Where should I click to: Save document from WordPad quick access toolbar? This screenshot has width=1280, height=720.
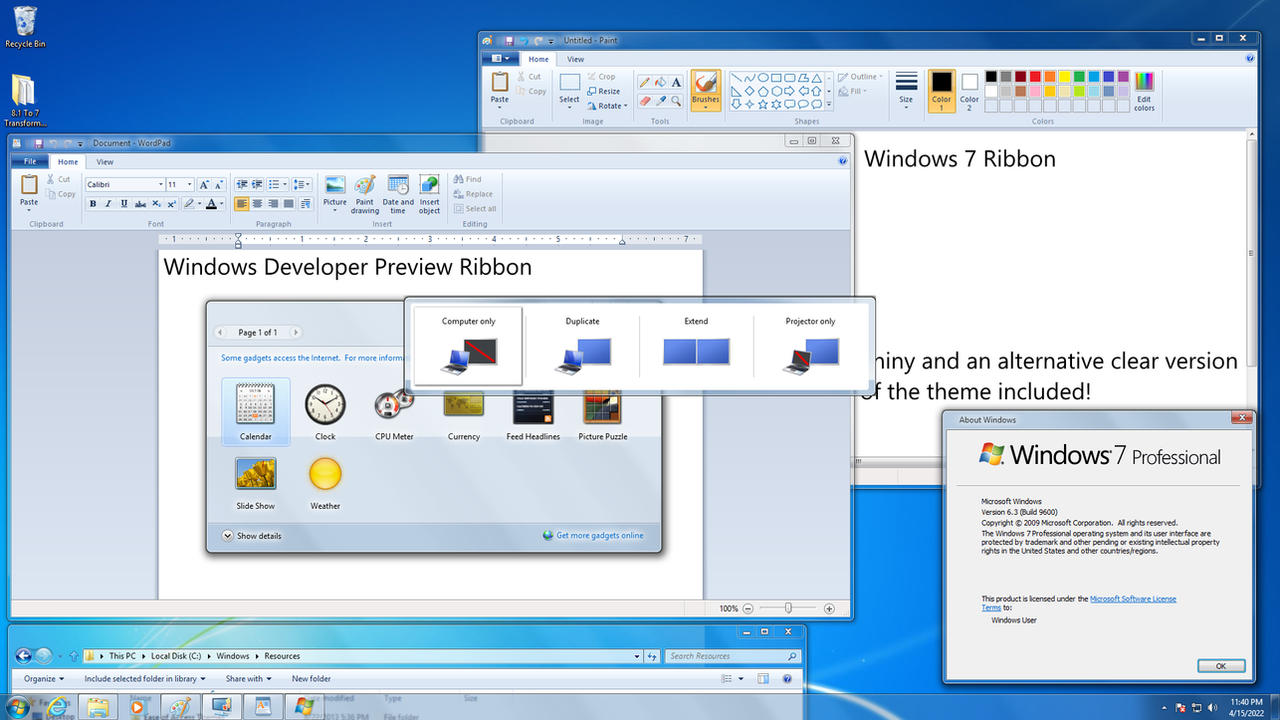[38, 143]
